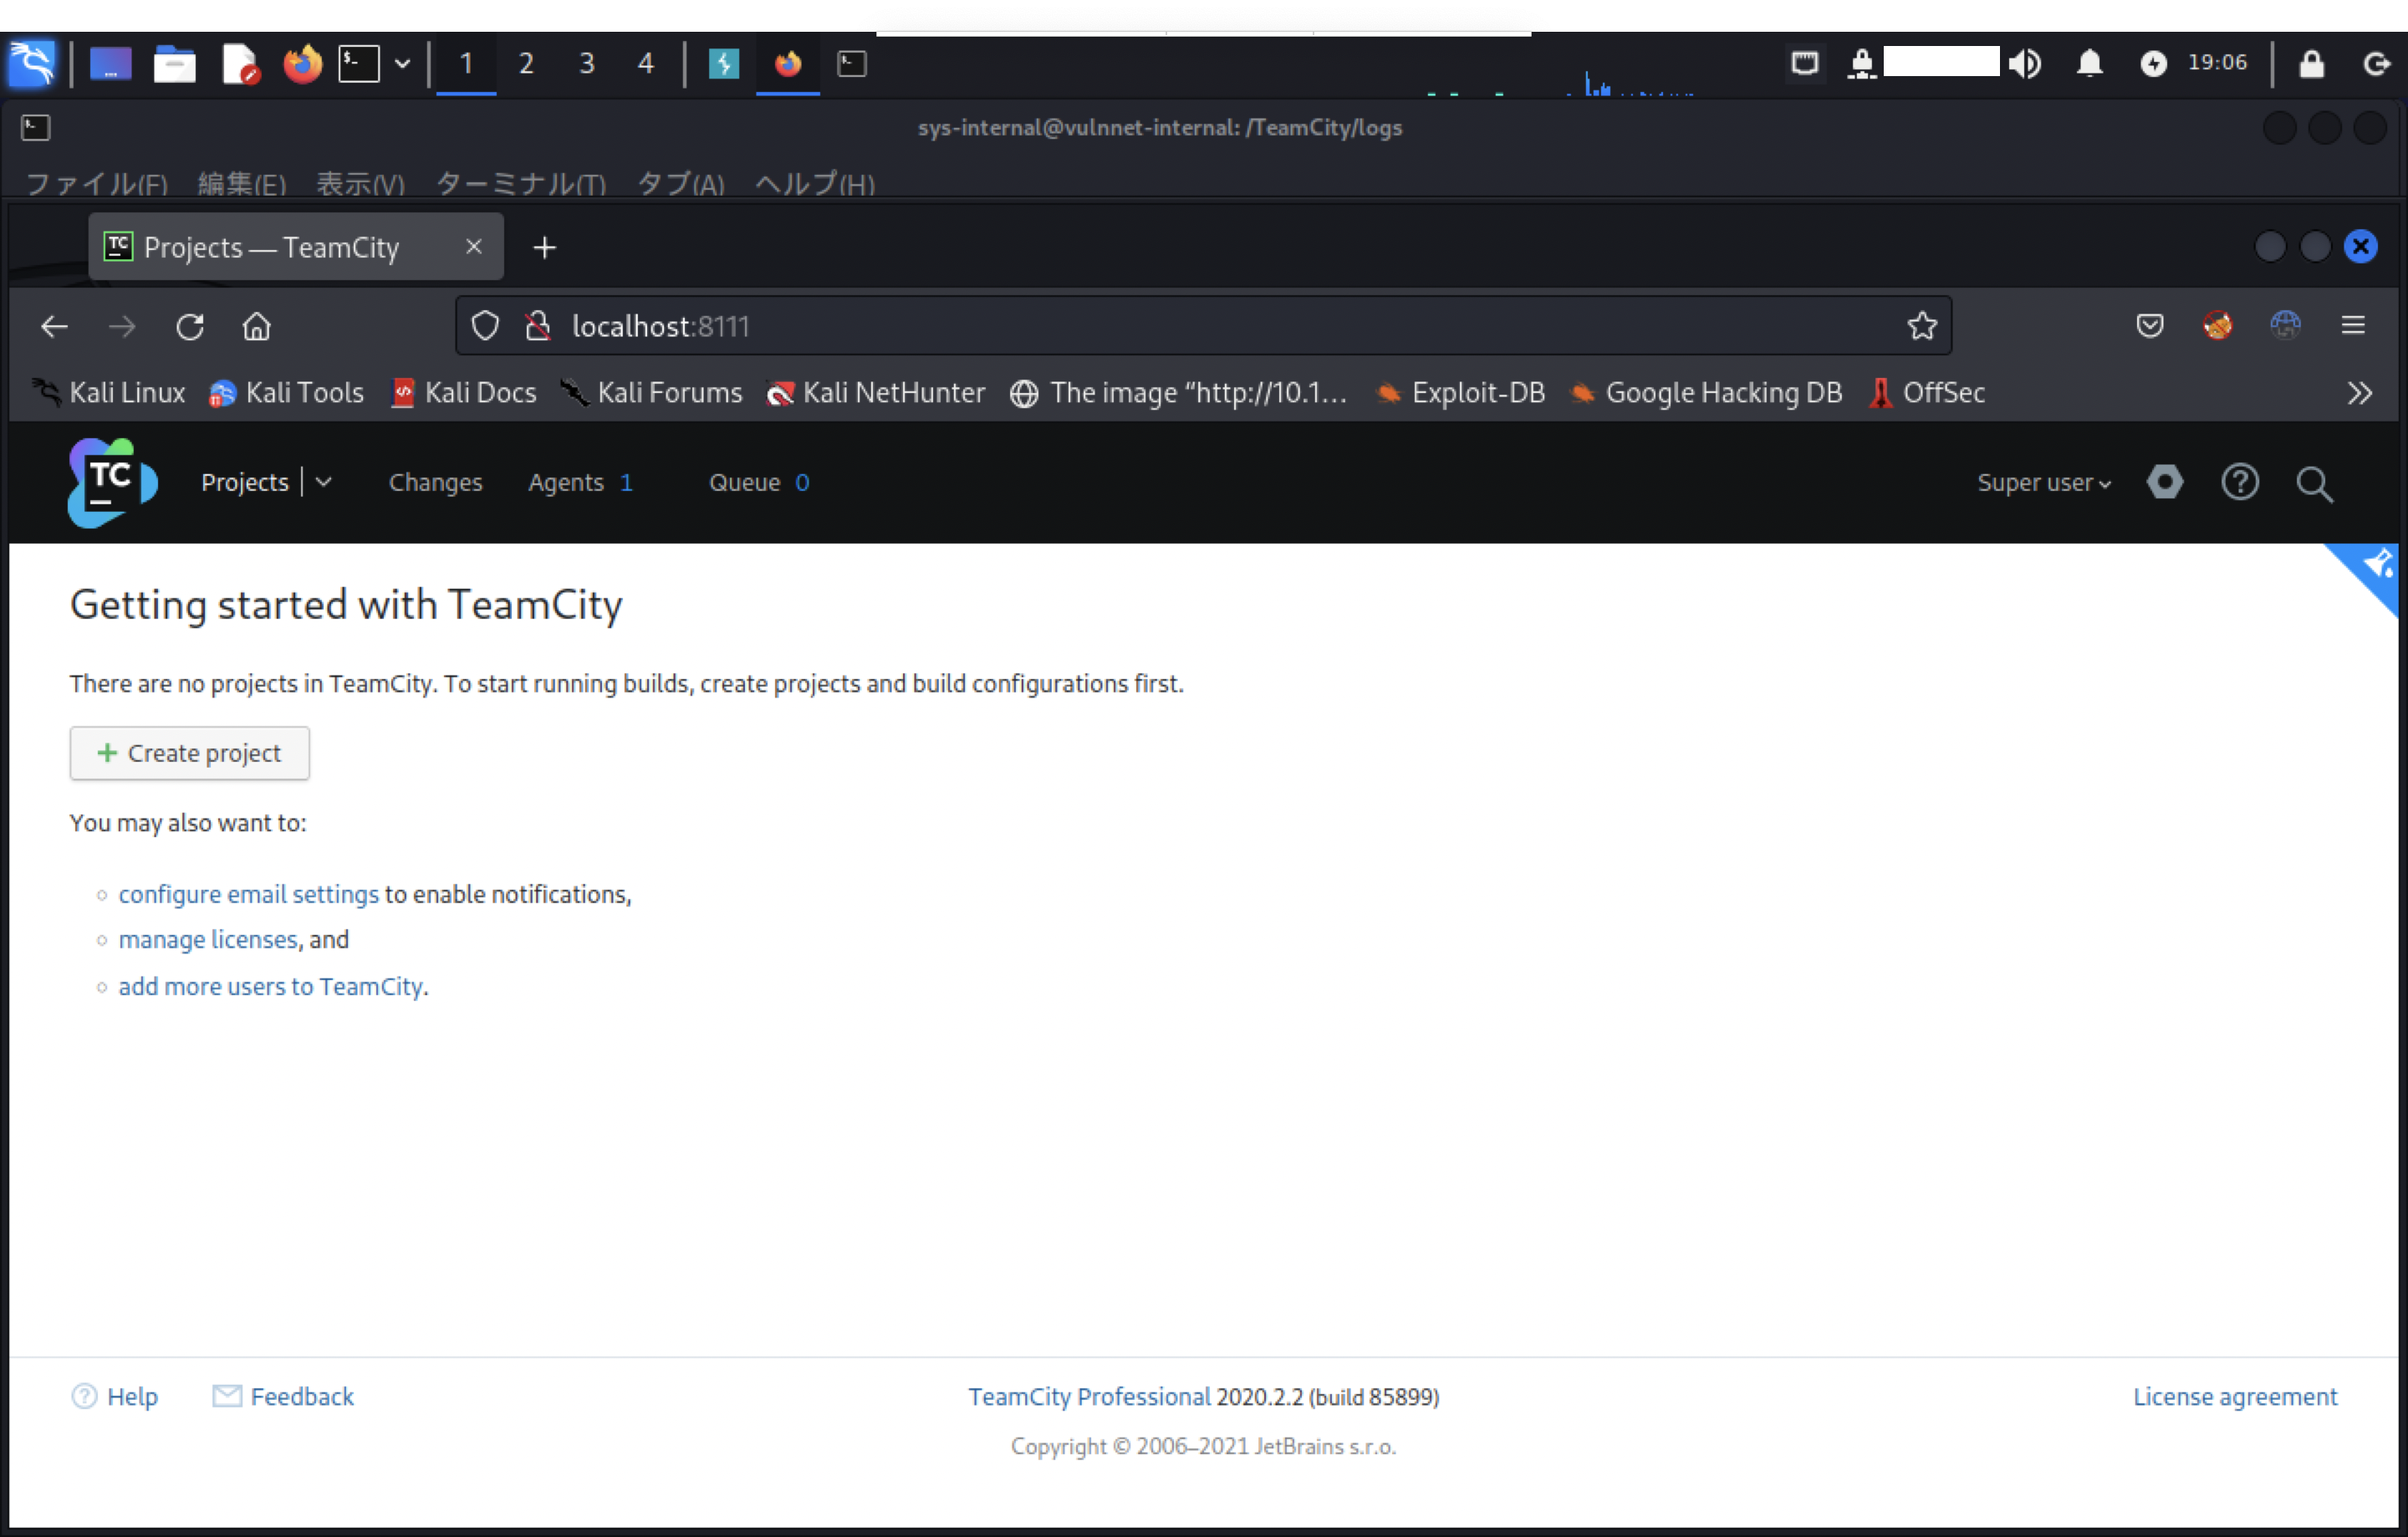Click the Save to Pocket icon
The image size is (2408, 1537).
(2149, 325)
